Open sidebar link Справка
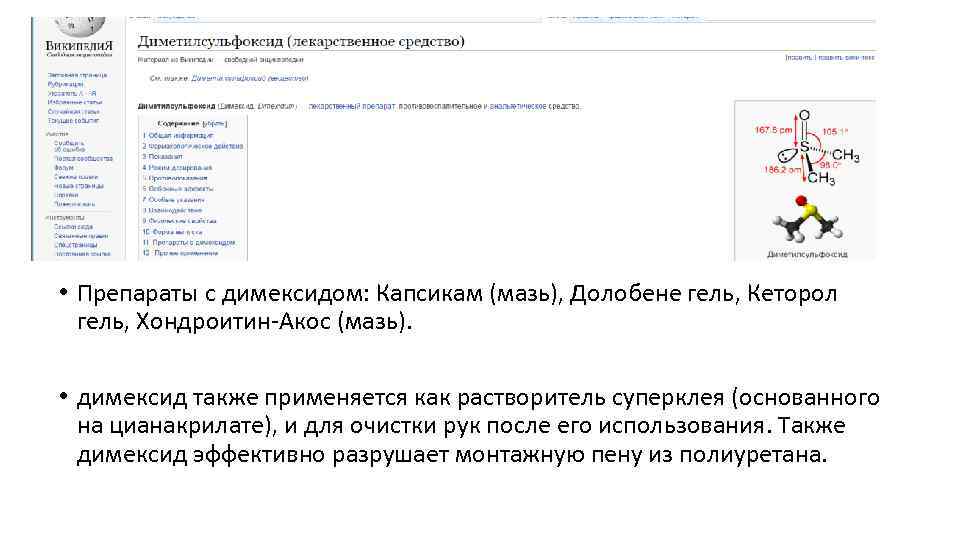960x540 pixels. [x=66, y=195]
